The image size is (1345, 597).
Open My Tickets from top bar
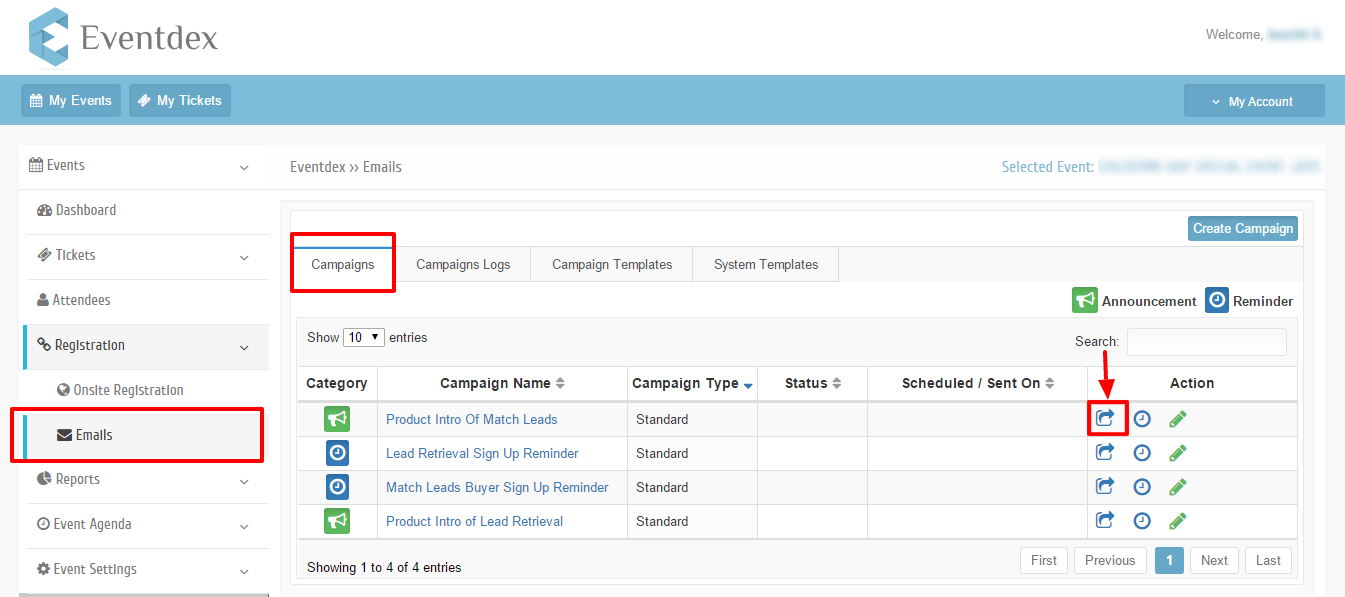tap(180, 100)
